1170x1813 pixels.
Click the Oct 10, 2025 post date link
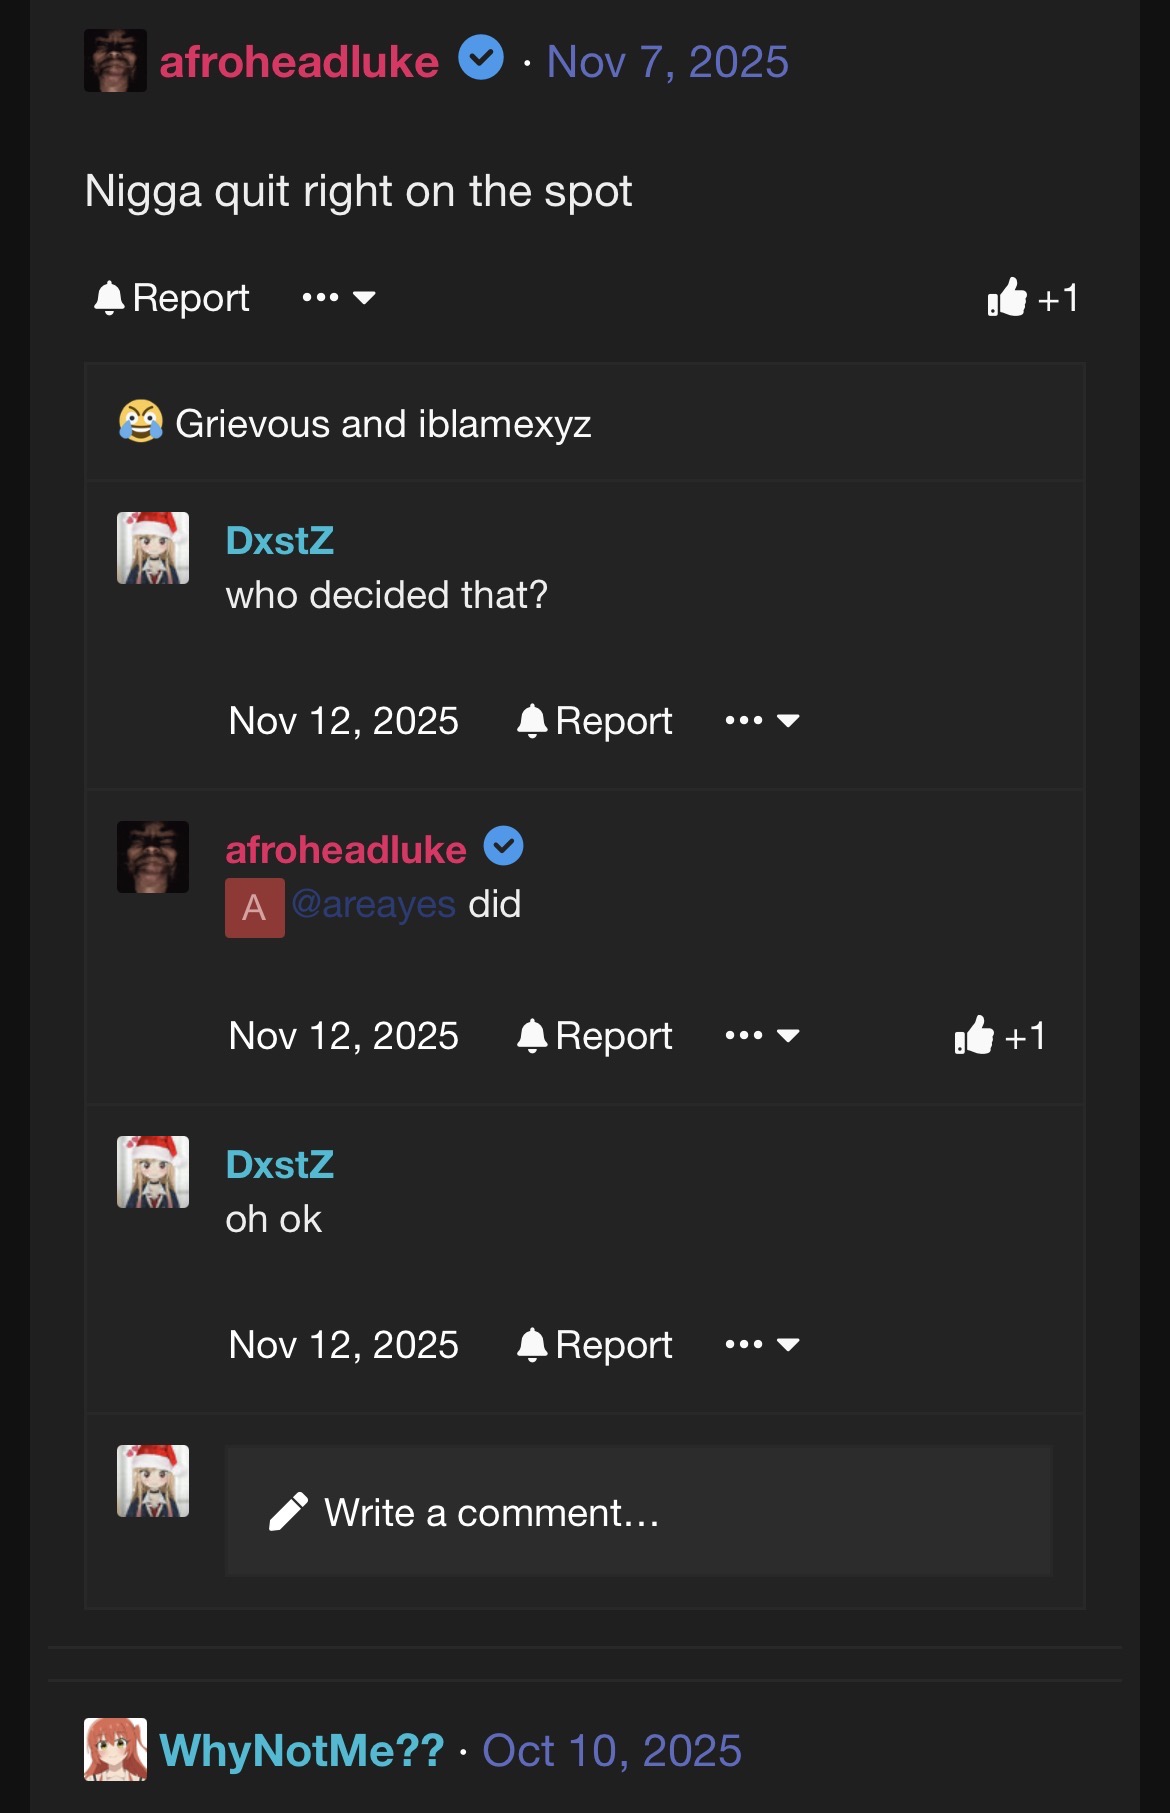pyautogui.click(x=612, y=1750)
